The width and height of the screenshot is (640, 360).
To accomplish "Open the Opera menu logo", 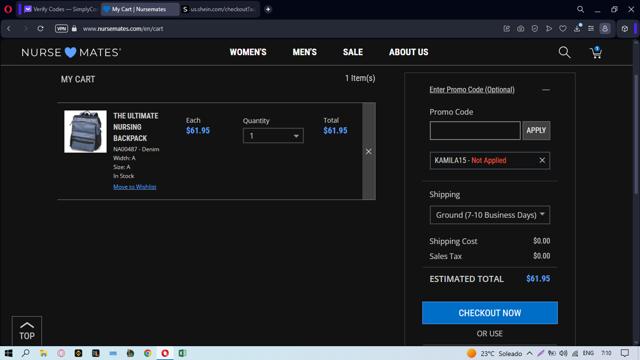I will (x=8, y=9).
